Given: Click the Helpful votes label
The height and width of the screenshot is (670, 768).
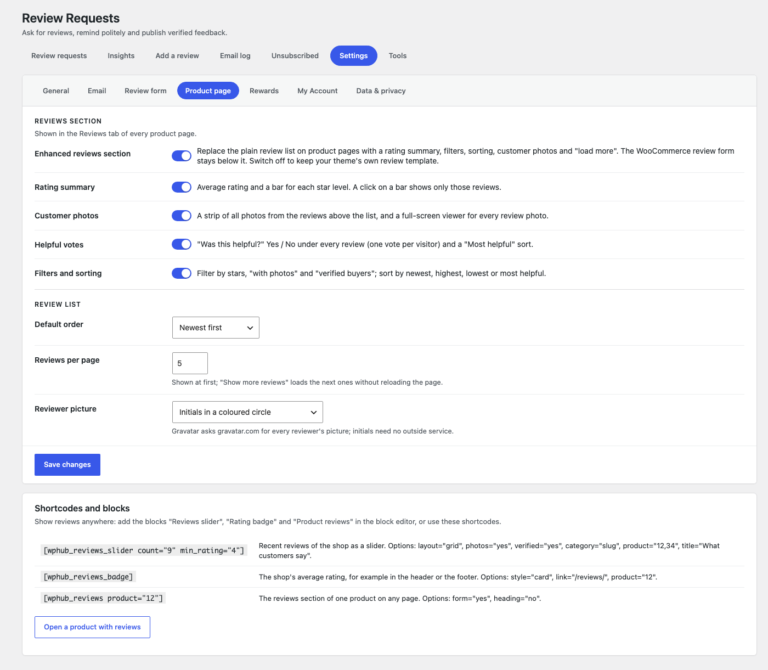Looking at the screenshot, I should coord(59,244).
